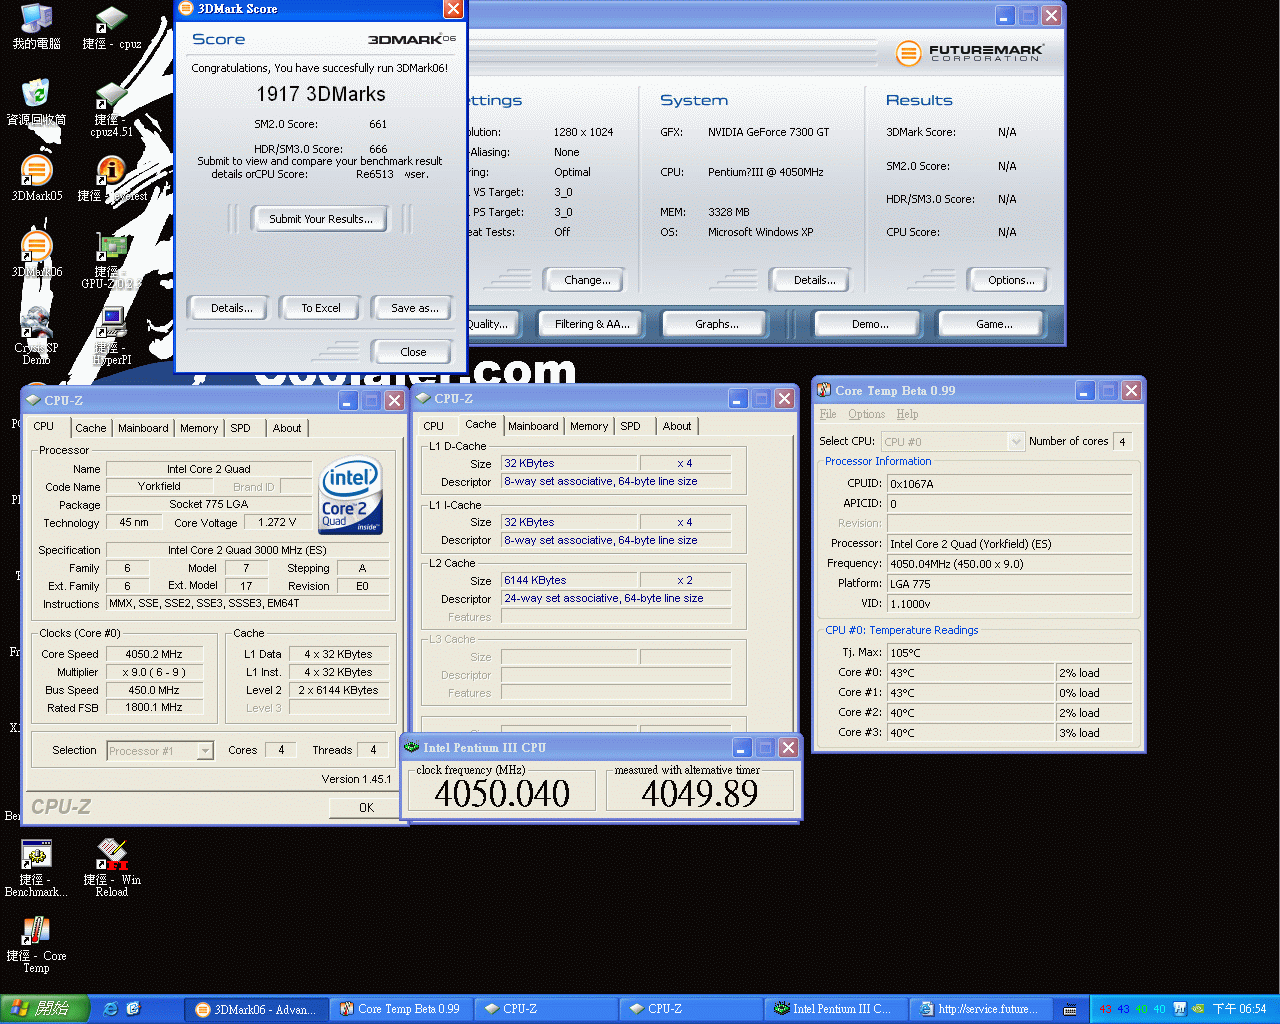Viewport: 1280px width, 1024px height.
Task: Open Mainboard tab in right CPU-Z window
Action: pos(533,426)
